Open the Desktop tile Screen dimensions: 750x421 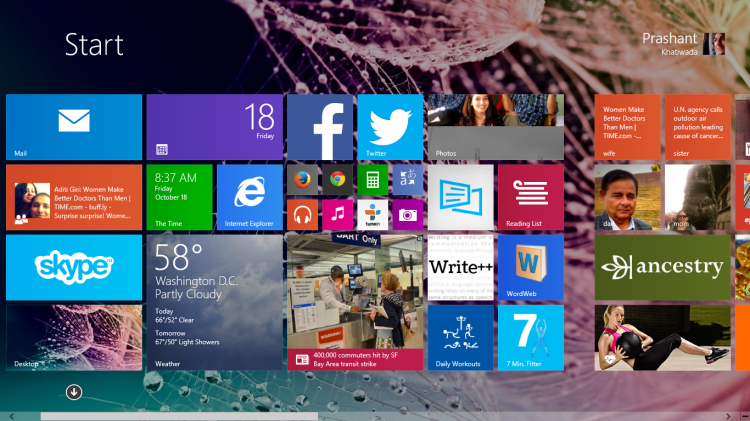pos(74,338)
